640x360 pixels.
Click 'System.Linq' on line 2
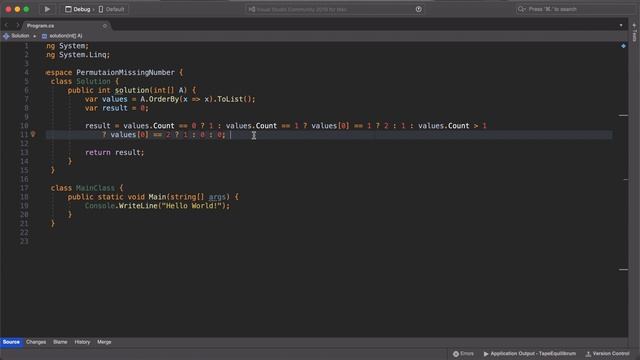(x=82, y=55)
